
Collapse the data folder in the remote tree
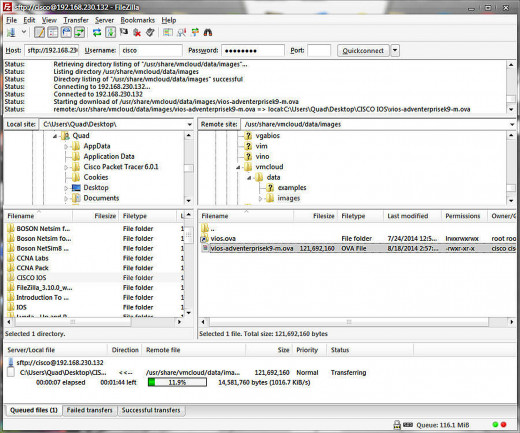click(249, 178)
